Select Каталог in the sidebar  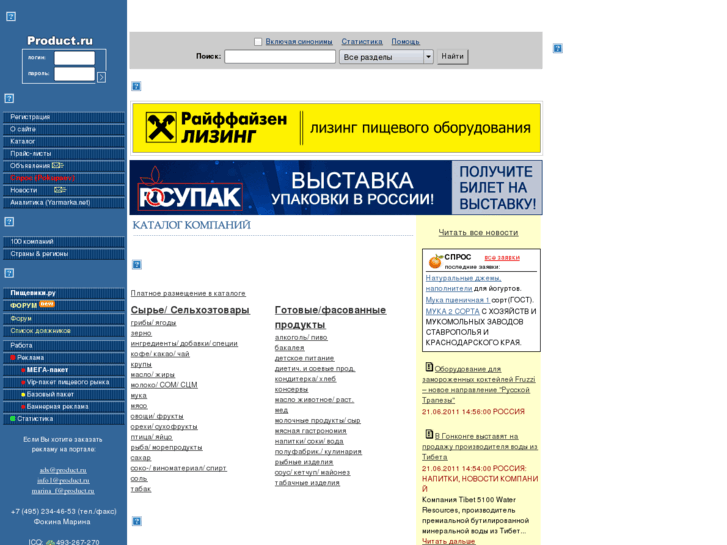tap(64, 141)
